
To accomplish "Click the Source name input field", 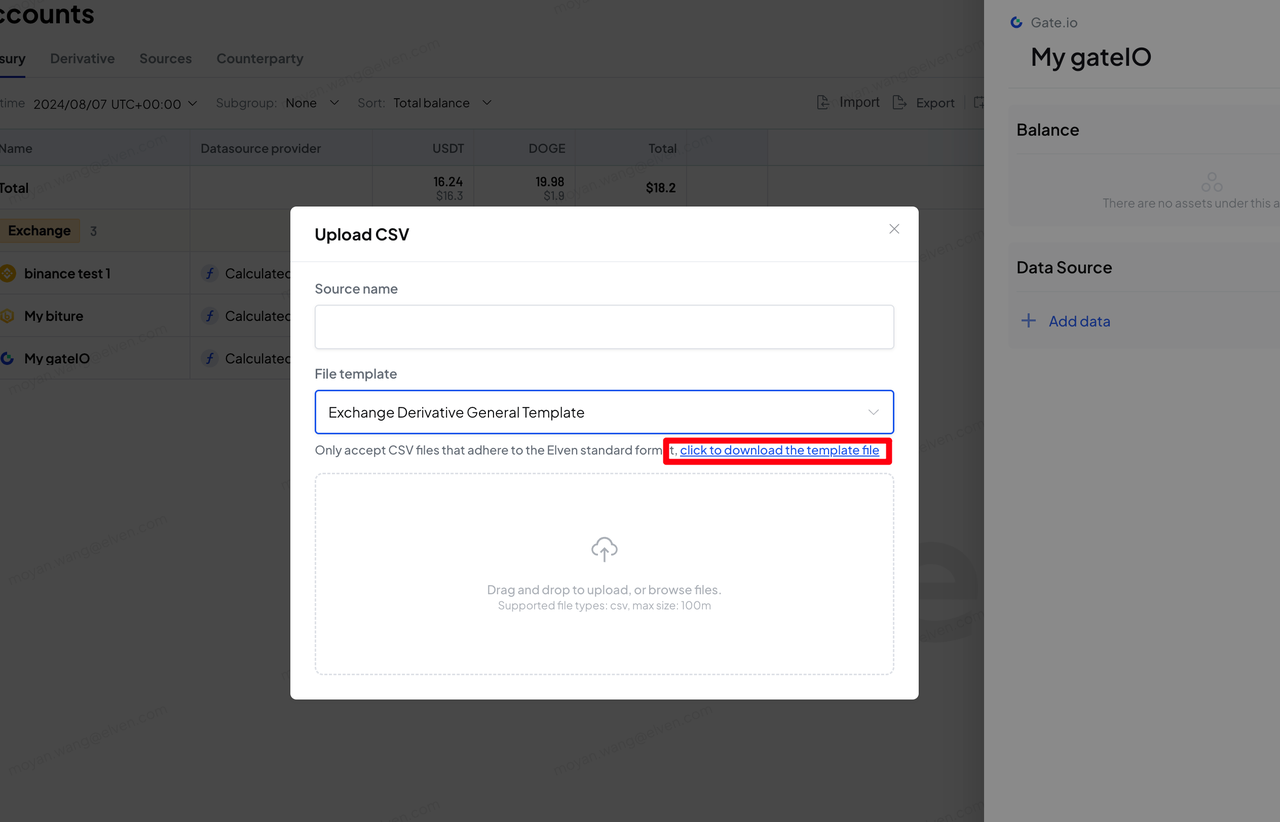I will pos(604,327).
